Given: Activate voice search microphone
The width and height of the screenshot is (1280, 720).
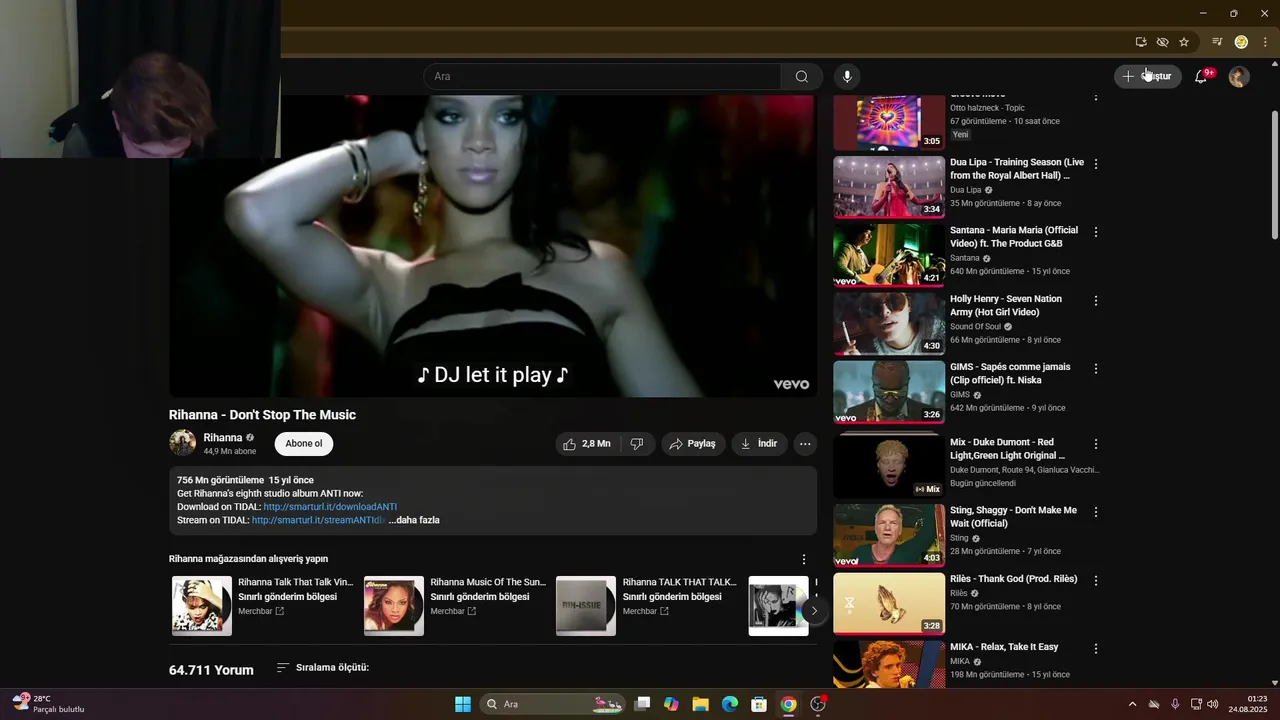Looking at the screenshot, I should (x=847, y=77).
